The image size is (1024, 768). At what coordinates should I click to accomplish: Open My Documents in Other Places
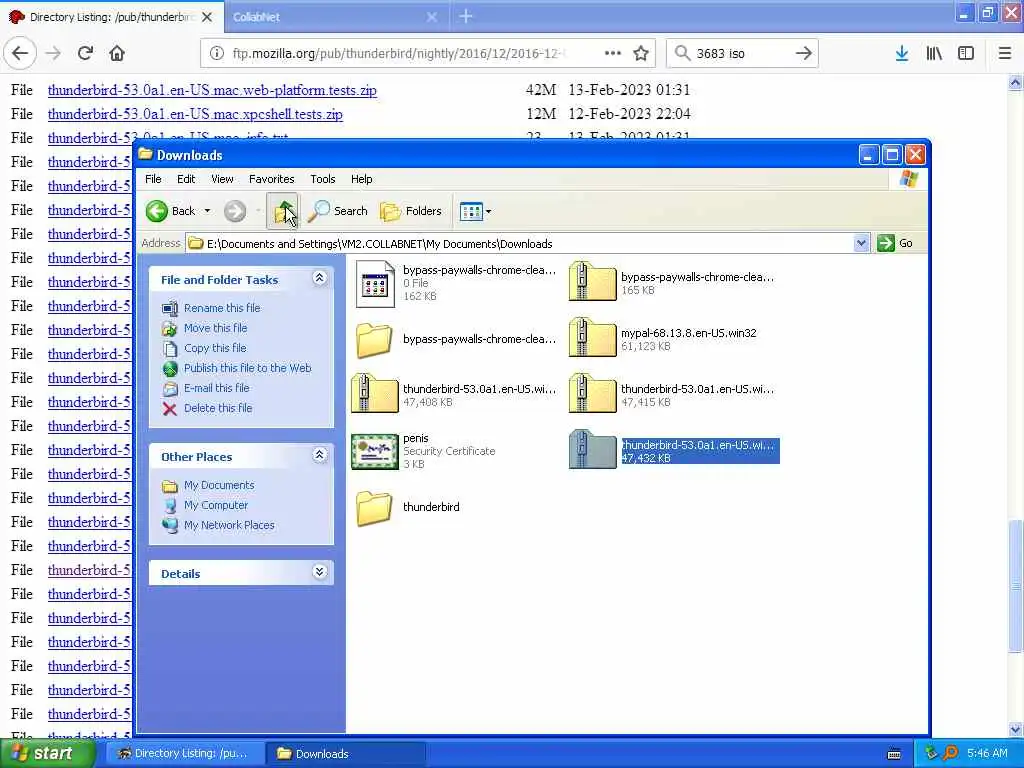coord(219,485)
